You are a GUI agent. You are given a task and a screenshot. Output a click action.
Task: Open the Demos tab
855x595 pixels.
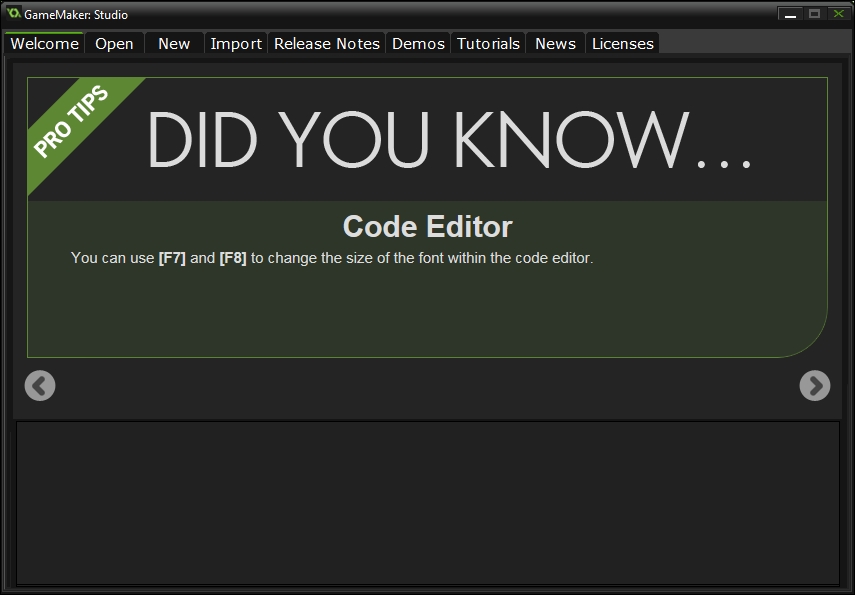pyautogui.click(x=418, y=43)
